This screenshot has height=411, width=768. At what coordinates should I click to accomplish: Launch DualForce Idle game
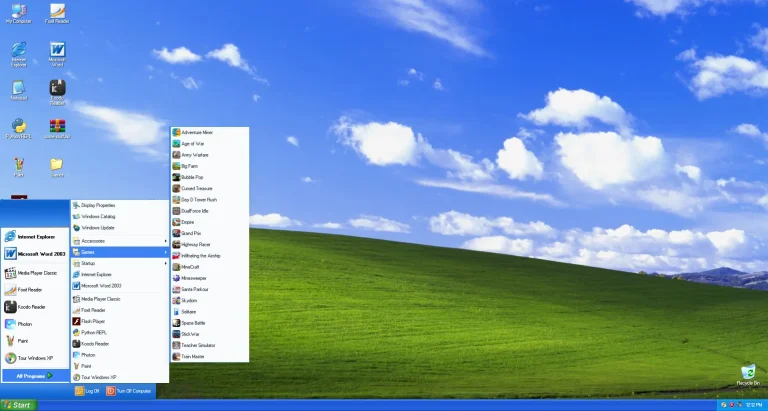(210, 211)
